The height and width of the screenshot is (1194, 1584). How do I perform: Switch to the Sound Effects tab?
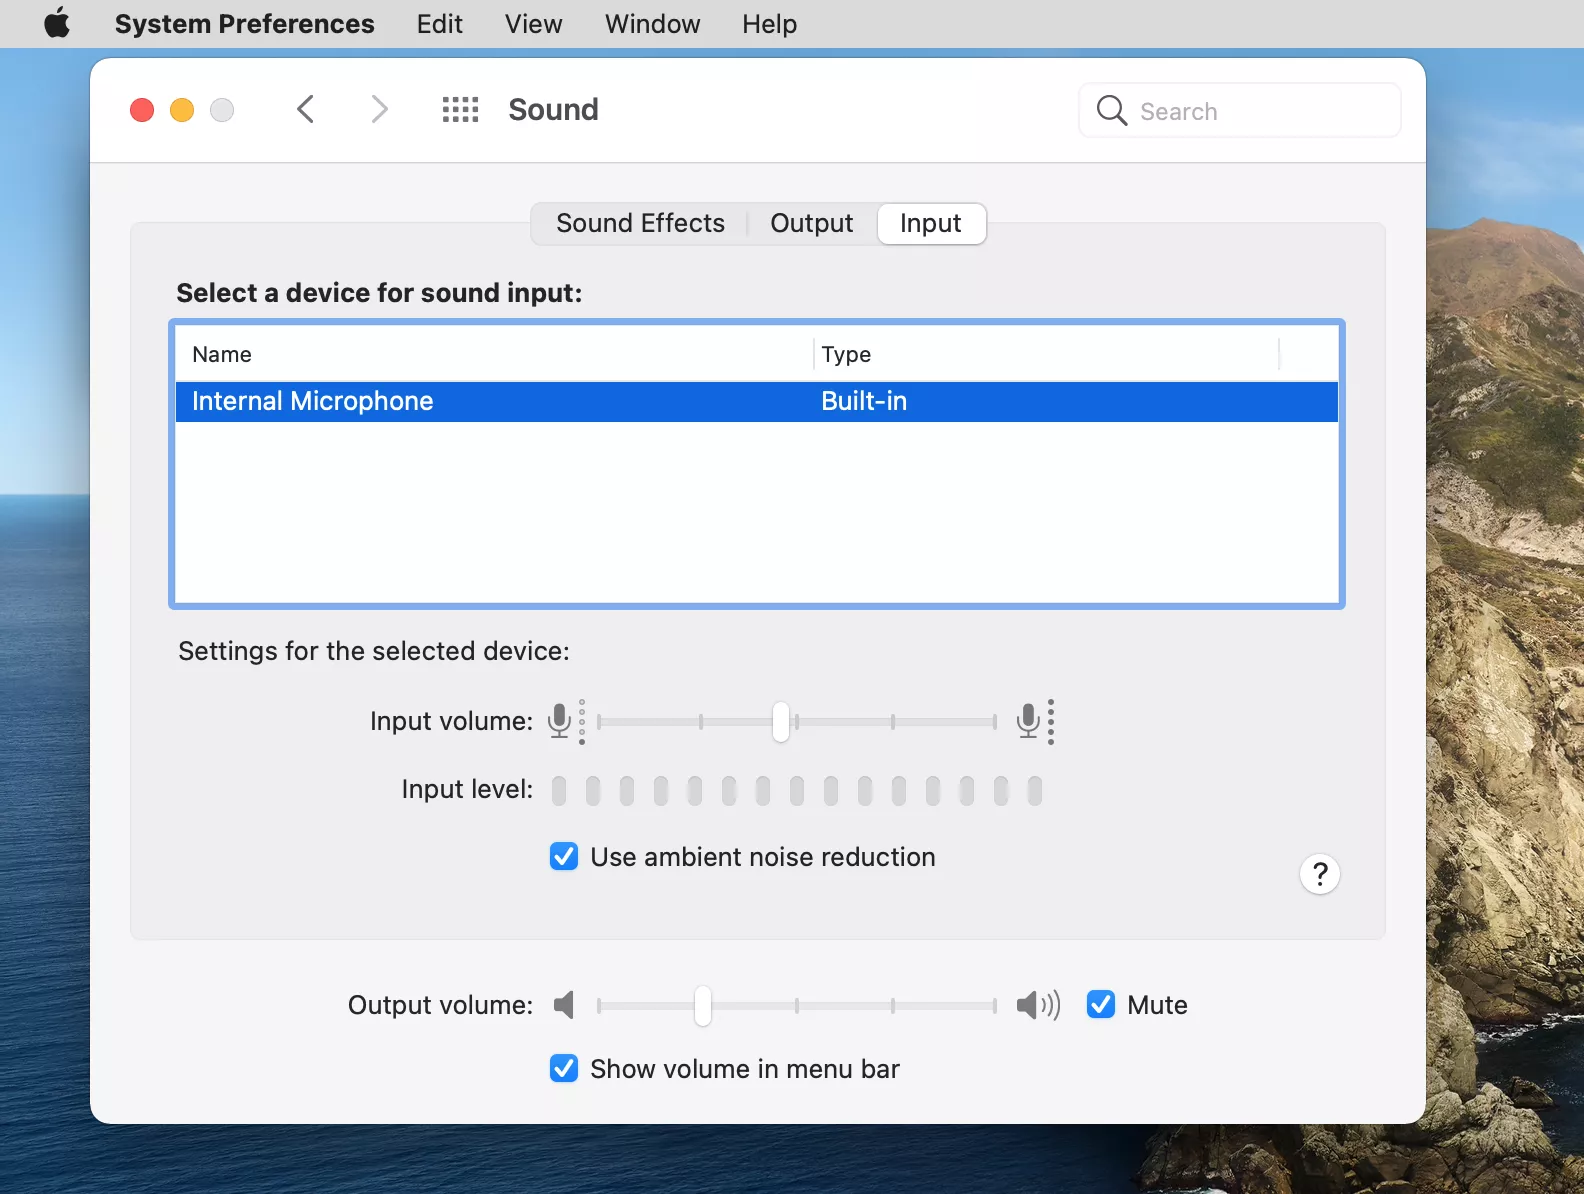pos(640,223)
